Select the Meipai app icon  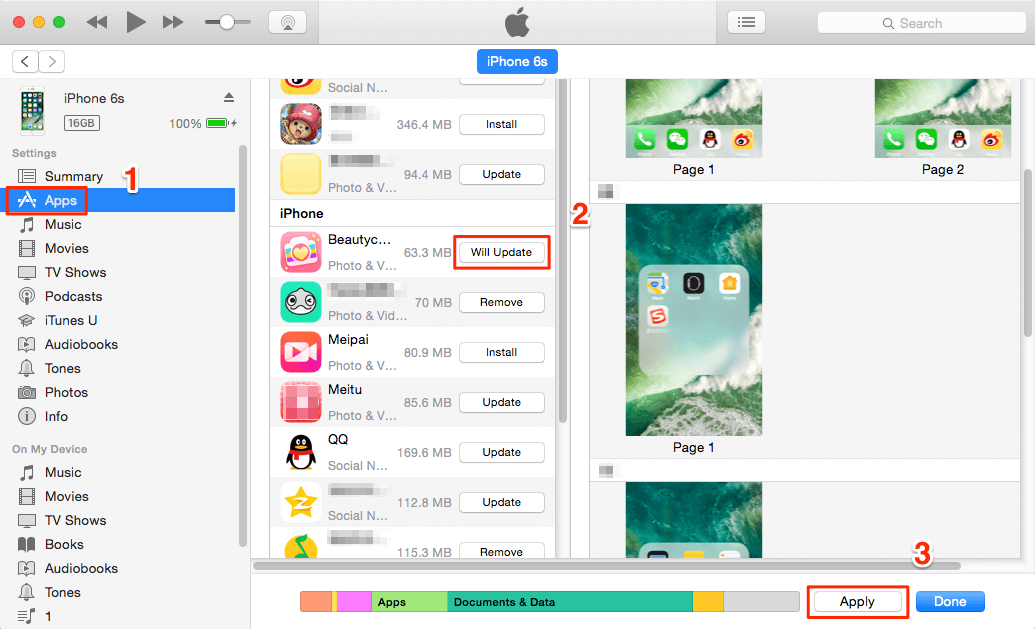tap(301, 352)
